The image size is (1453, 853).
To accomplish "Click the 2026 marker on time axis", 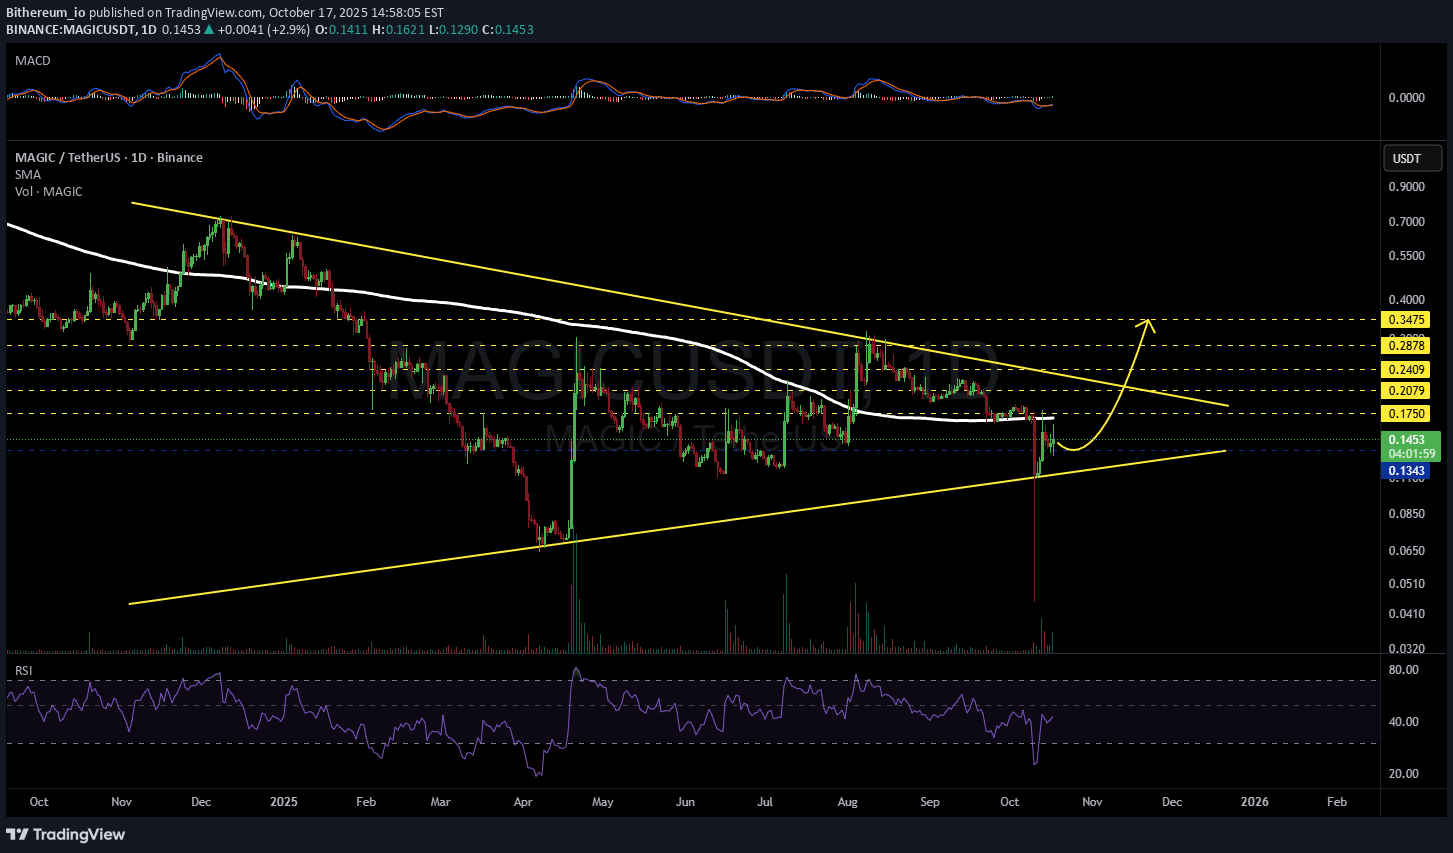I will 1254,802.
